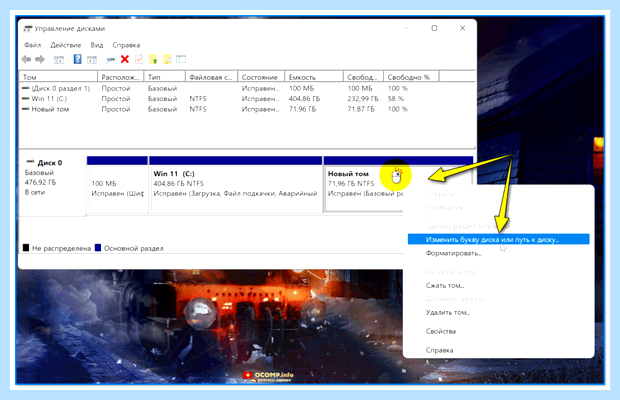Sort by the Тип column header
Viewport: 620px width, 400px height.
click(165, 77)
